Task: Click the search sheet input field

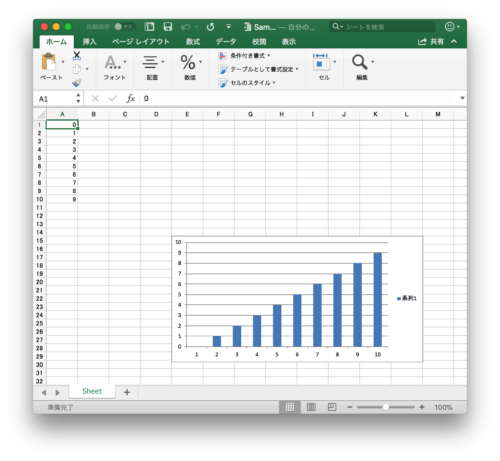Action: [x=383, y=27]
